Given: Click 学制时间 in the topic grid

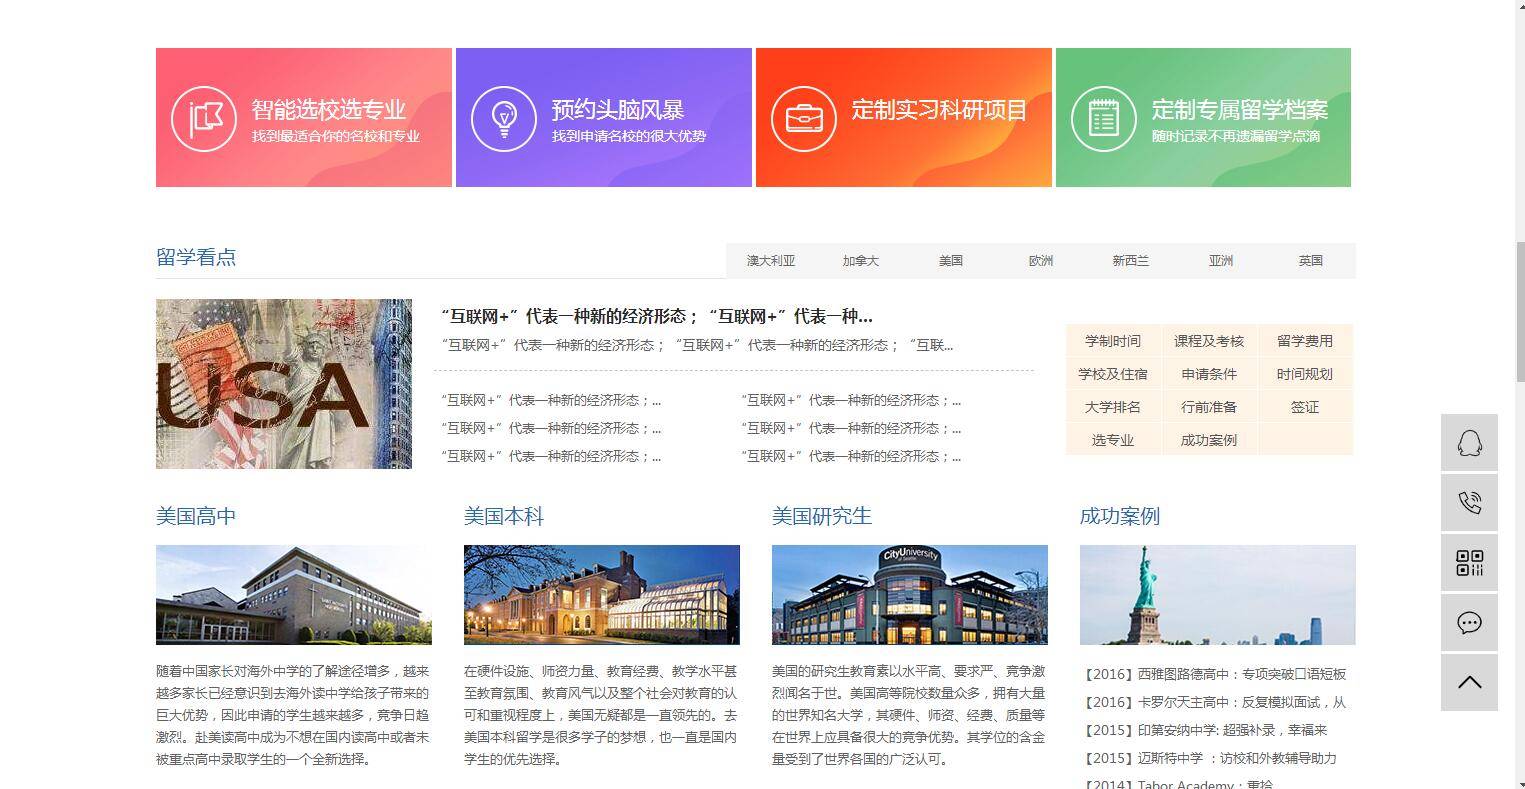Looking at the screenshot, I should [1113, 341].
